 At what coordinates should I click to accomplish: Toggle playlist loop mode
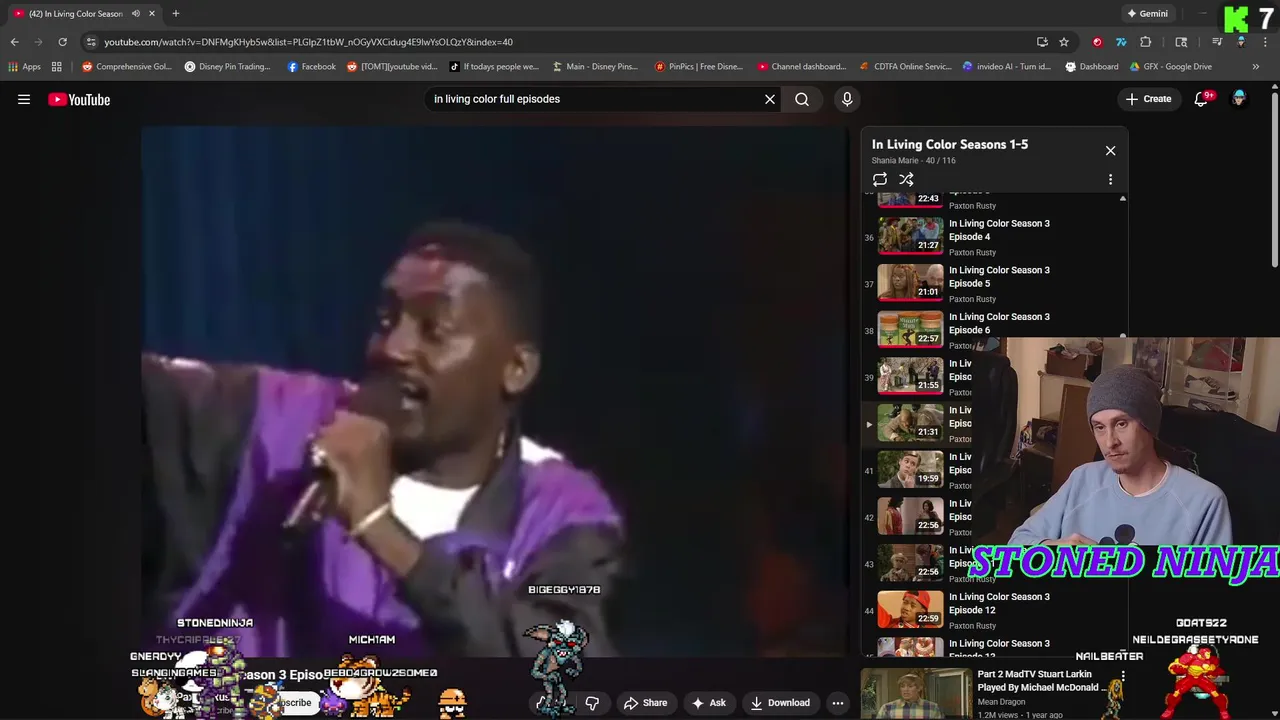(x=880, y=180)
